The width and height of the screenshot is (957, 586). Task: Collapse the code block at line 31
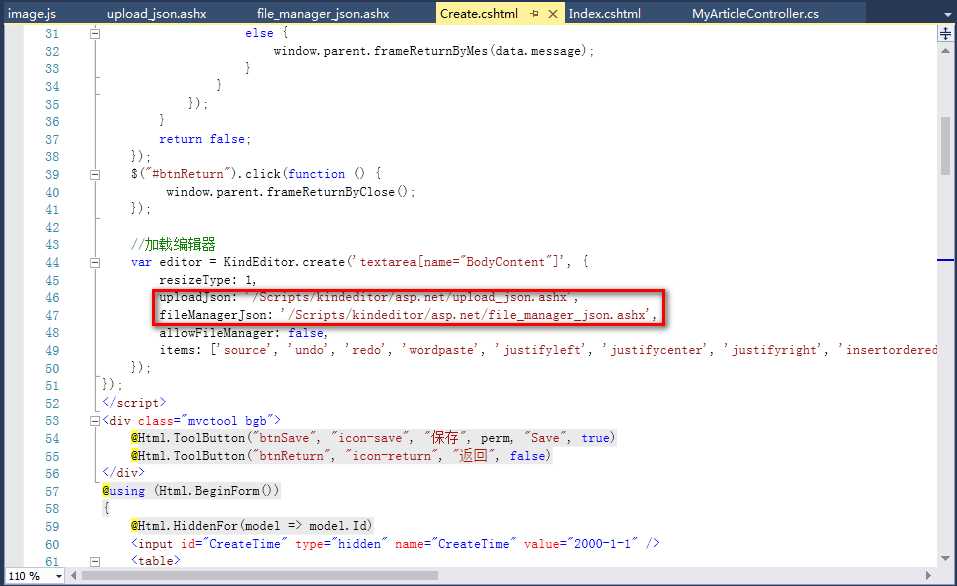pyautogui.click(x=95, y=34)
